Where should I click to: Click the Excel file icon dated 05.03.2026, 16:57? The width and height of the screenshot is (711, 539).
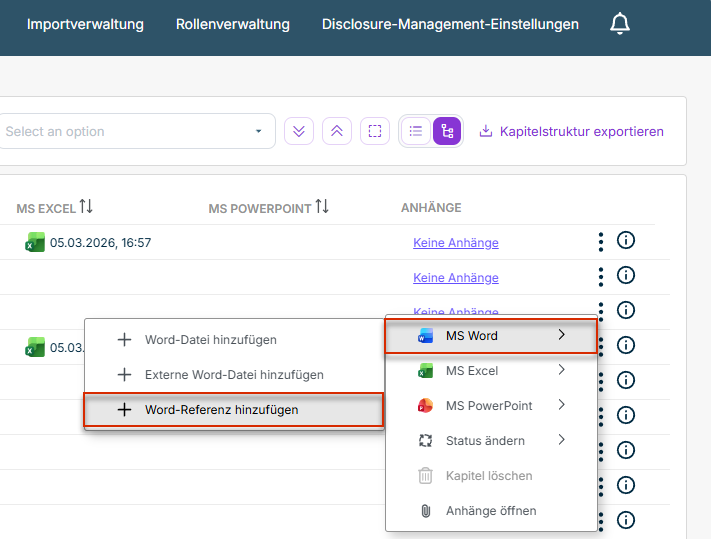(35, 242)
